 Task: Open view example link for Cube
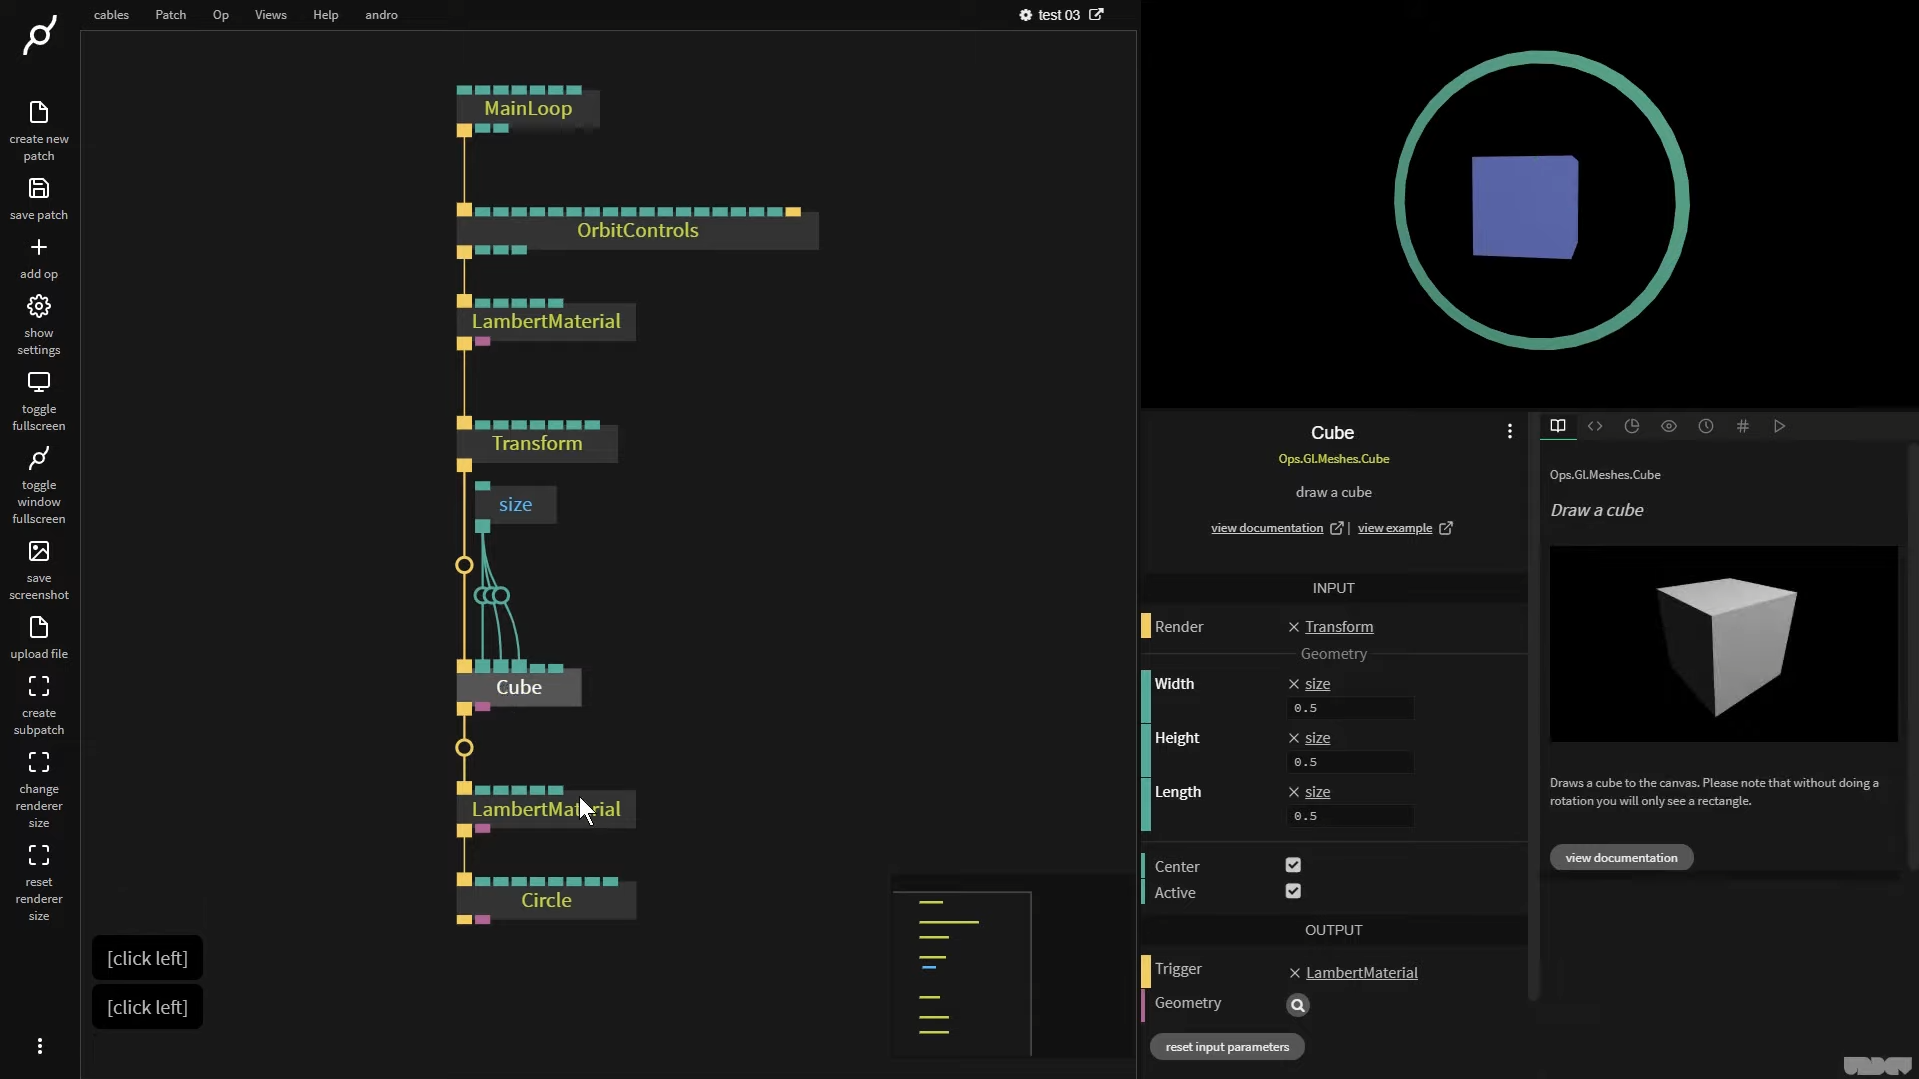1395,528
